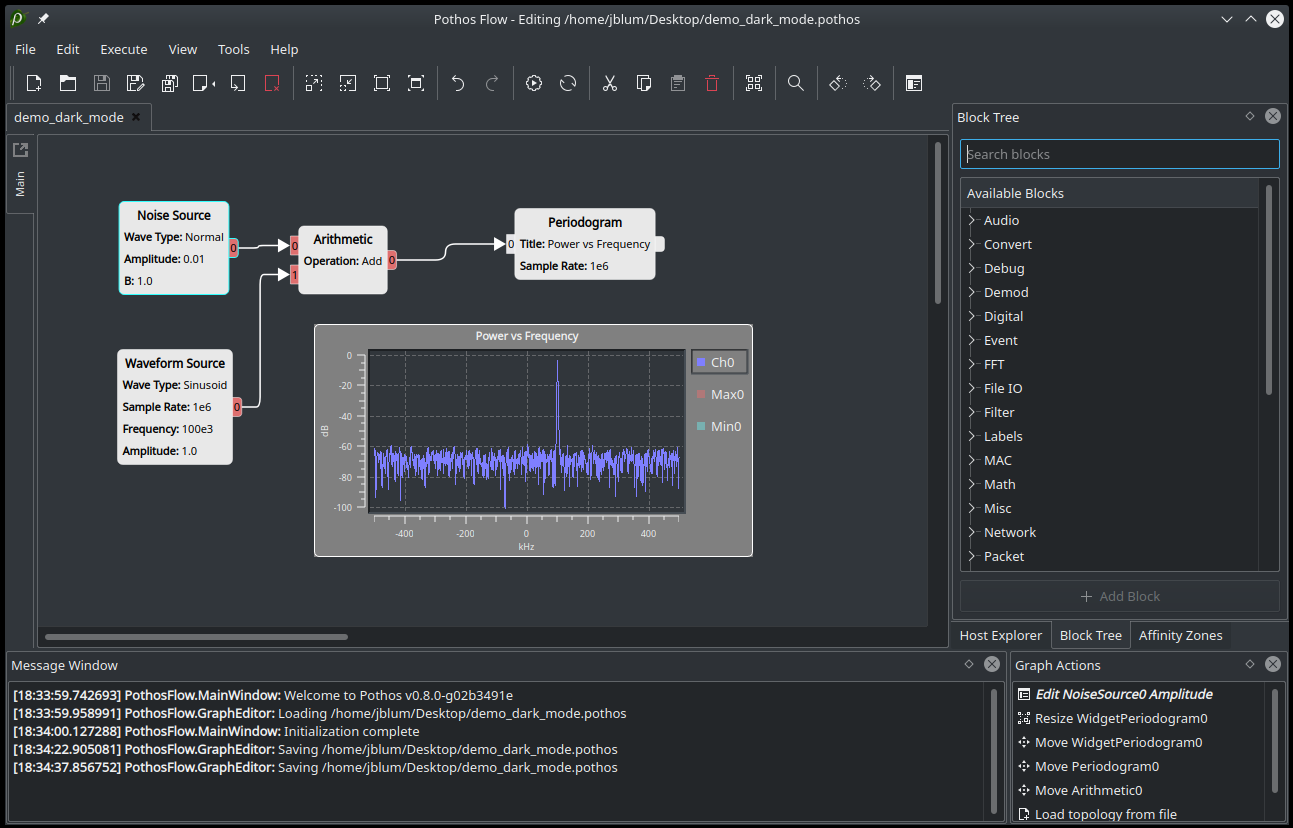Click the full-screen view toolbar icon
Screen dimensions: 1293x828
click(x=416, y=83)
